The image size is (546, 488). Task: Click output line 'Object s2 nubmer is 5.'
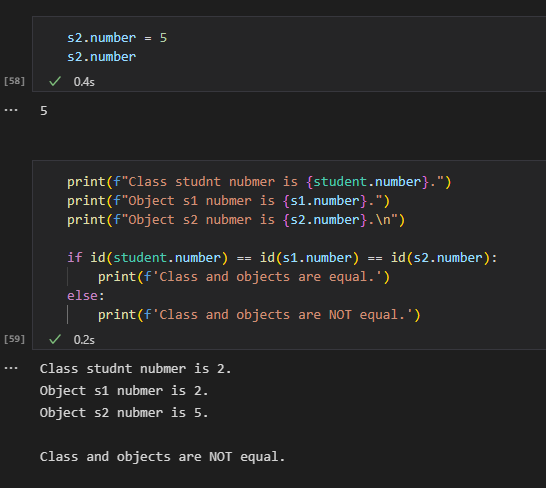[x=124, y=413]
